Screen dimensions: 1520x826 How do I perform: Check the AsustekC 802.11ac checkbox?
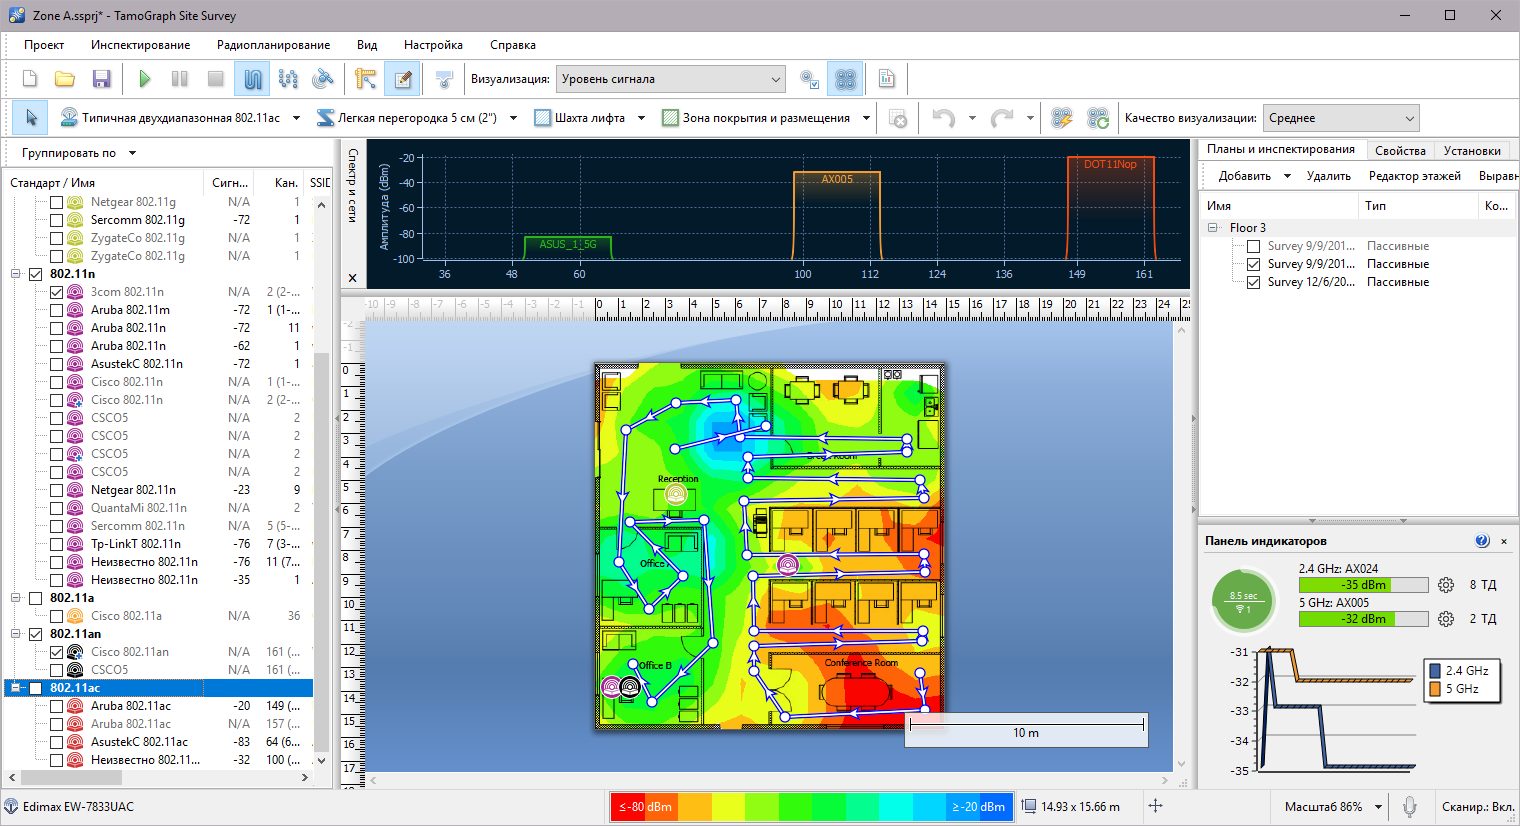pyautogui.click(x=57, y=742)
